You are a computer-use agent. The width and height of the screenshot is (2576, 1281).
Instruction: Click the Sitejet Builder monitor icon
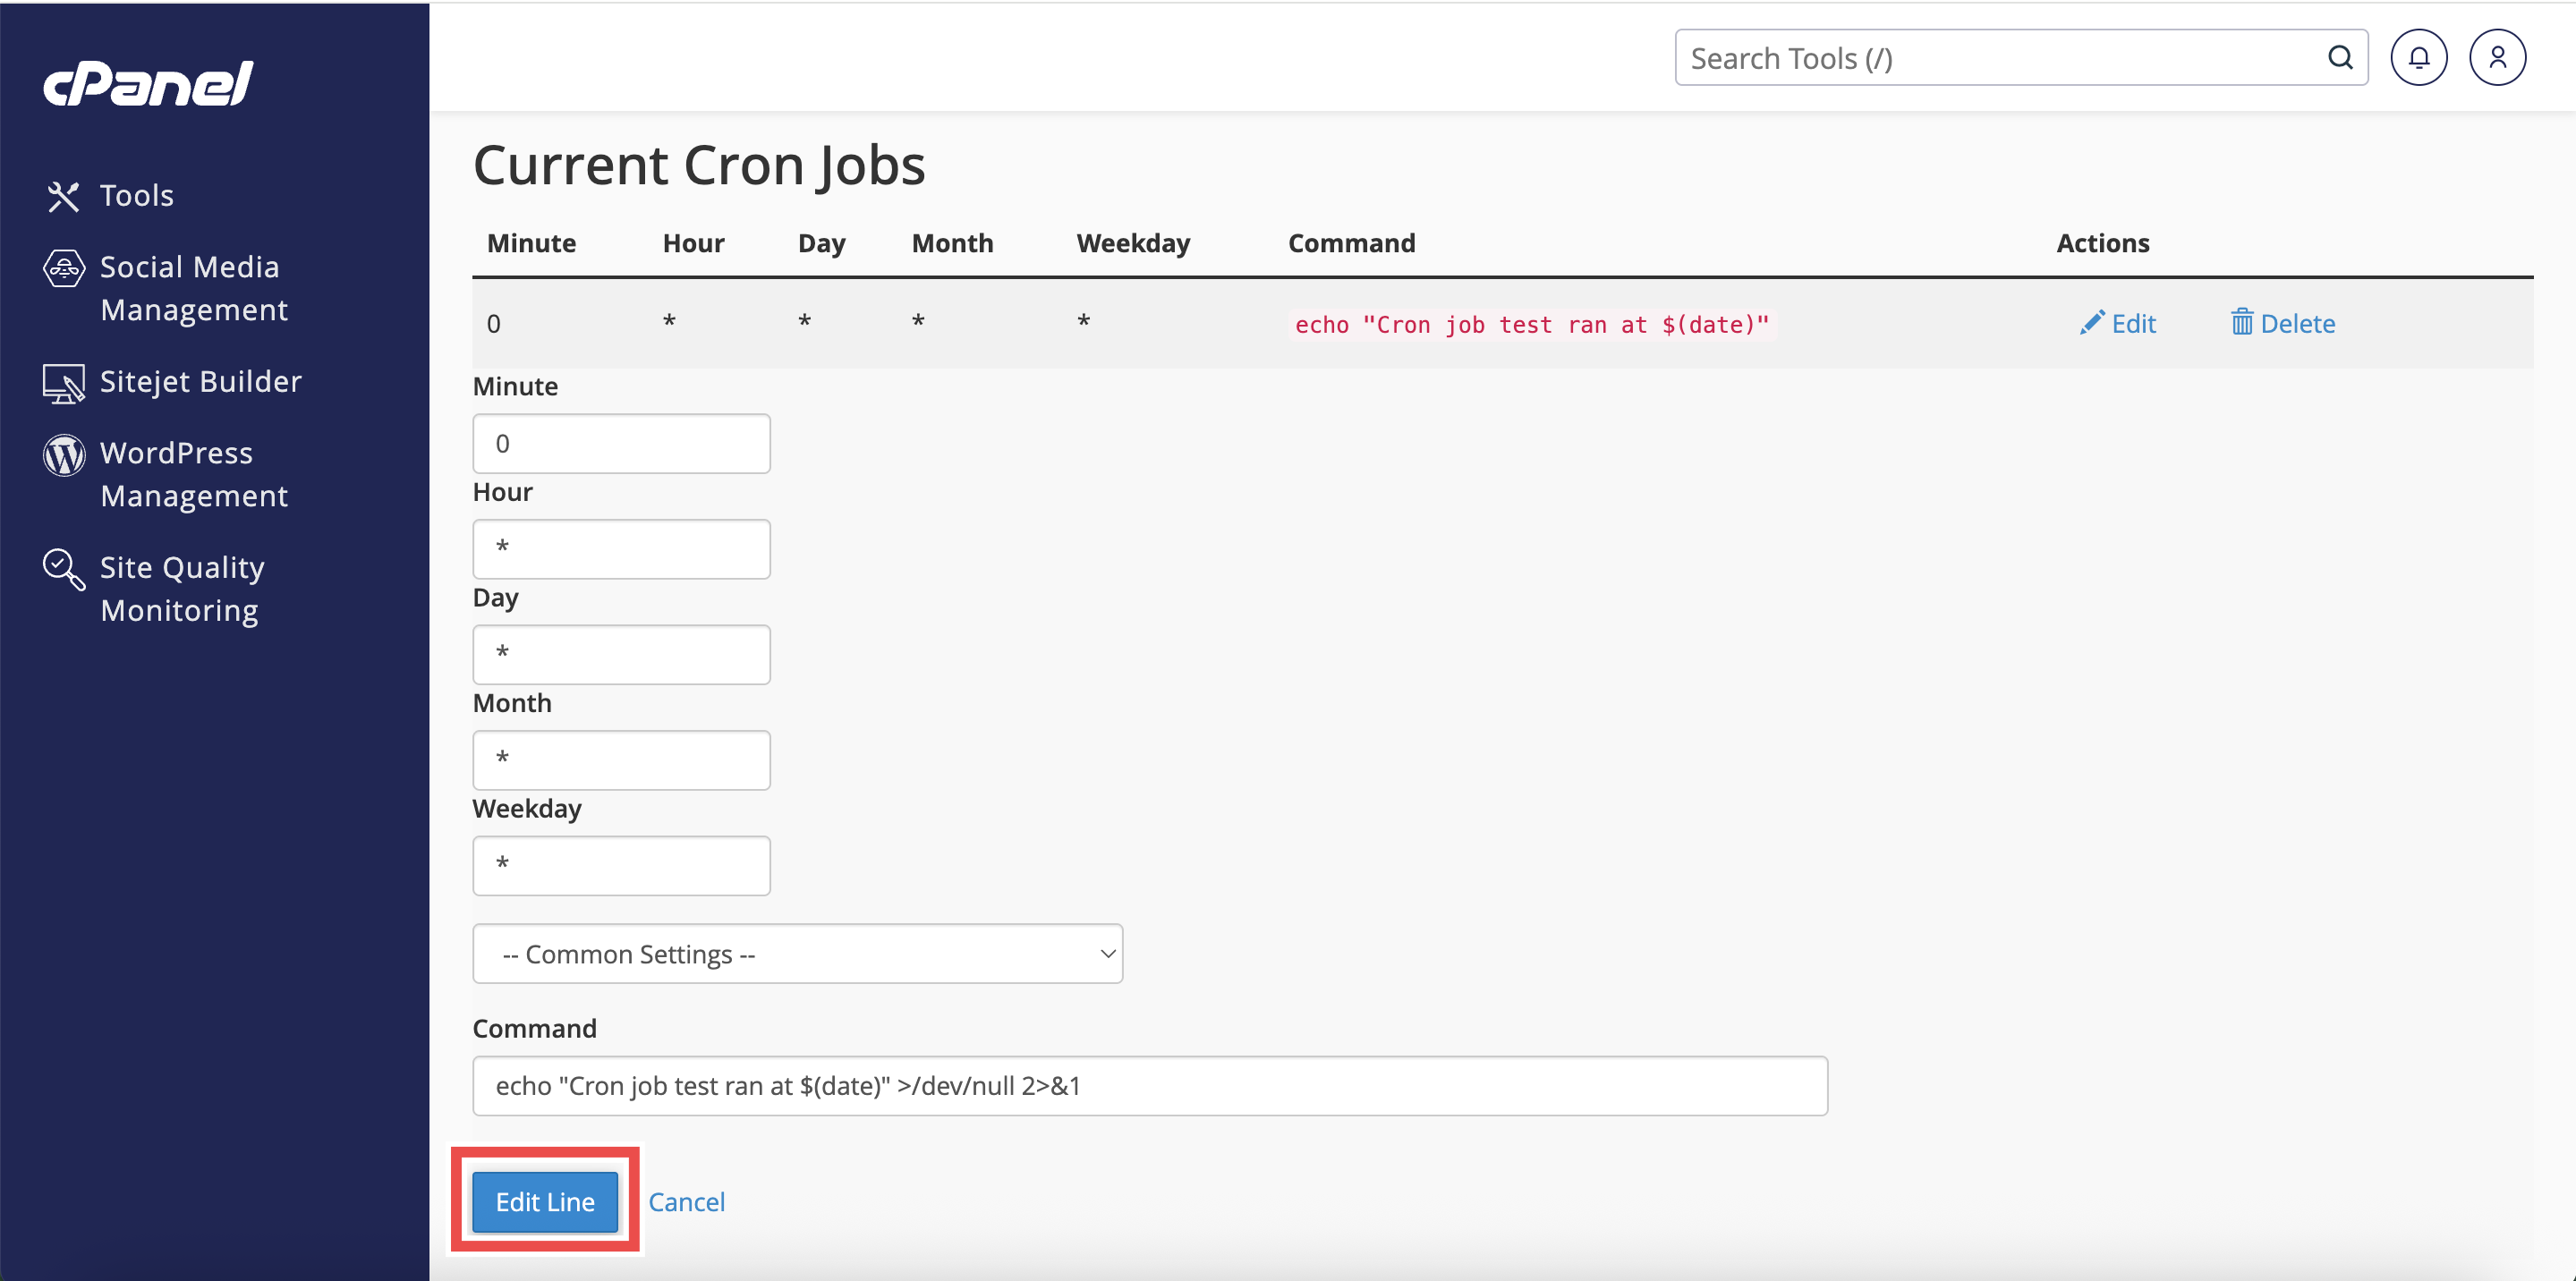click(x=64, y=383)
